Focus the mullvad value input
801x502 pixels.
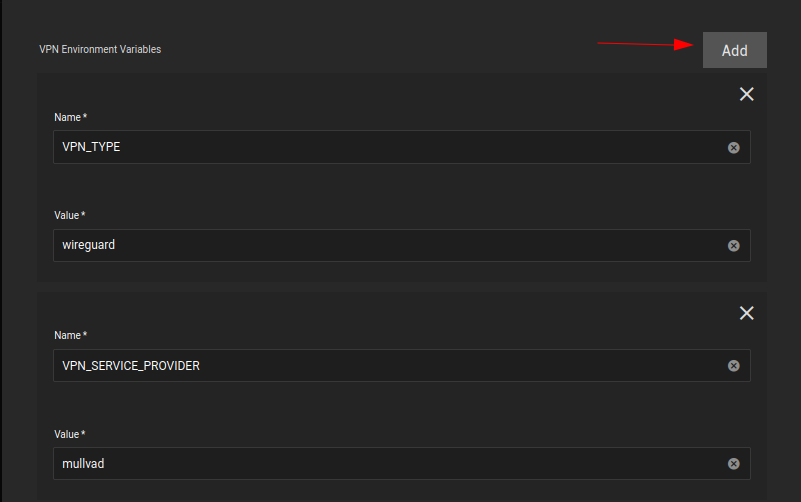pos(380,464)
